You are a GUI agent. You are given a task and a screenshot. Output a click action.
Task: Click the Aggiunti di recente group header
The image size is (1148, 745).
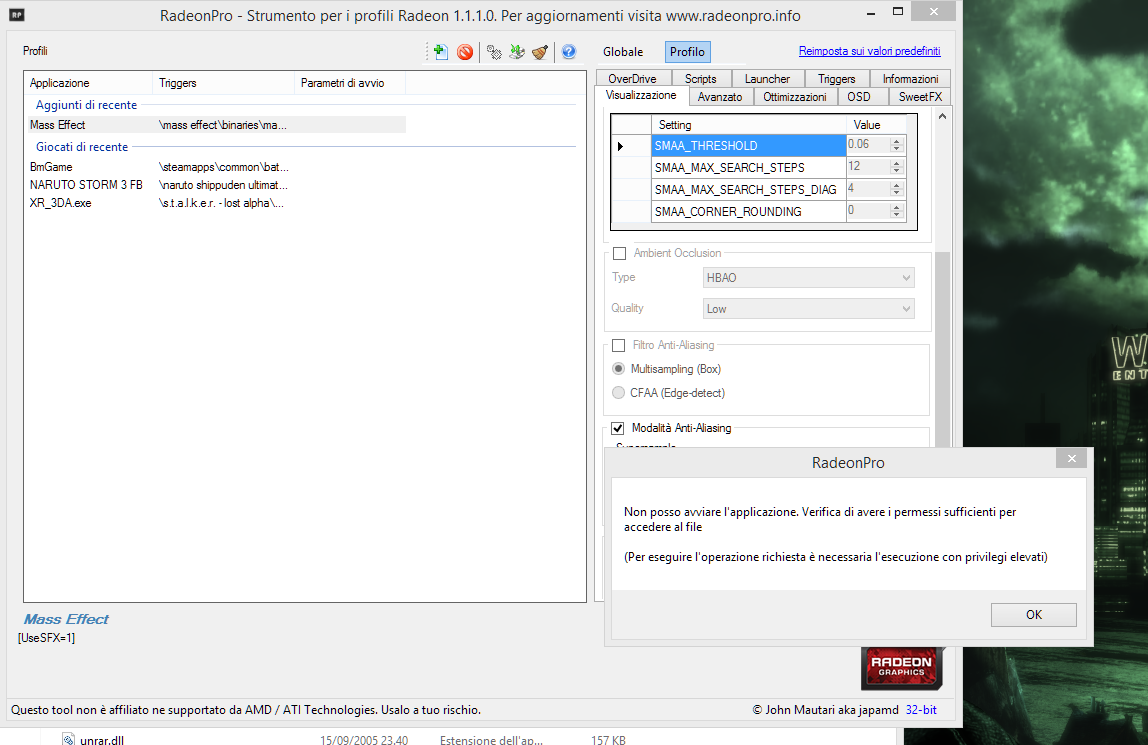(86, 105)
